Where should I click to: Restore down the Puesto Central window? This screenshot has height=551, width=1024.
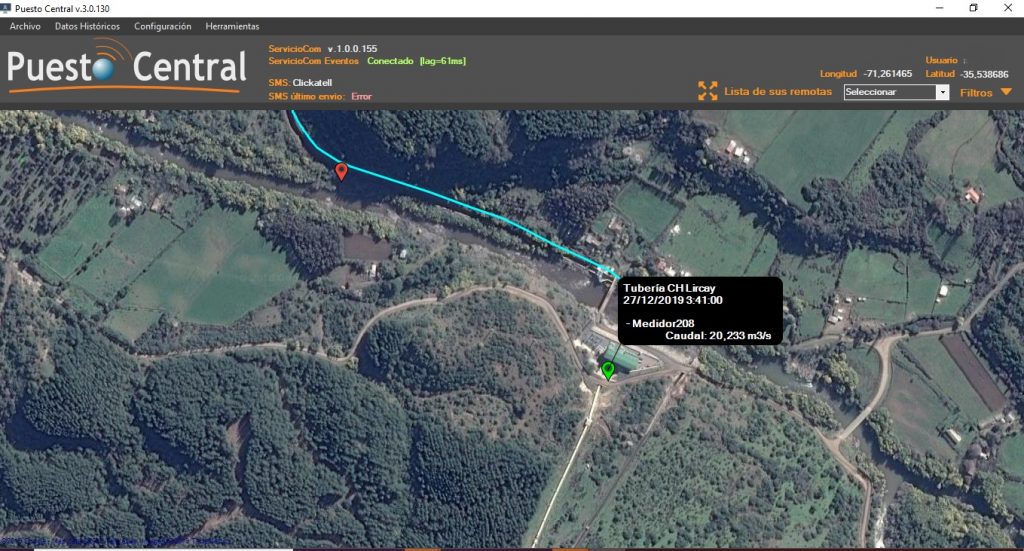(973, 8)
